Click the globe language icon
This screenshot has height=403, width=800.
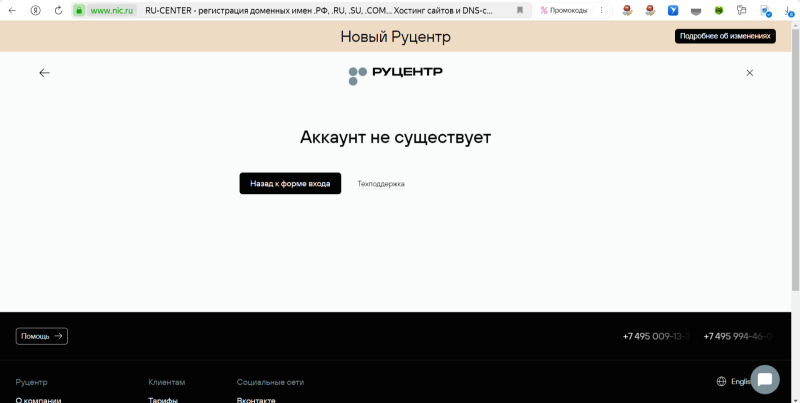tap(721, 381)
